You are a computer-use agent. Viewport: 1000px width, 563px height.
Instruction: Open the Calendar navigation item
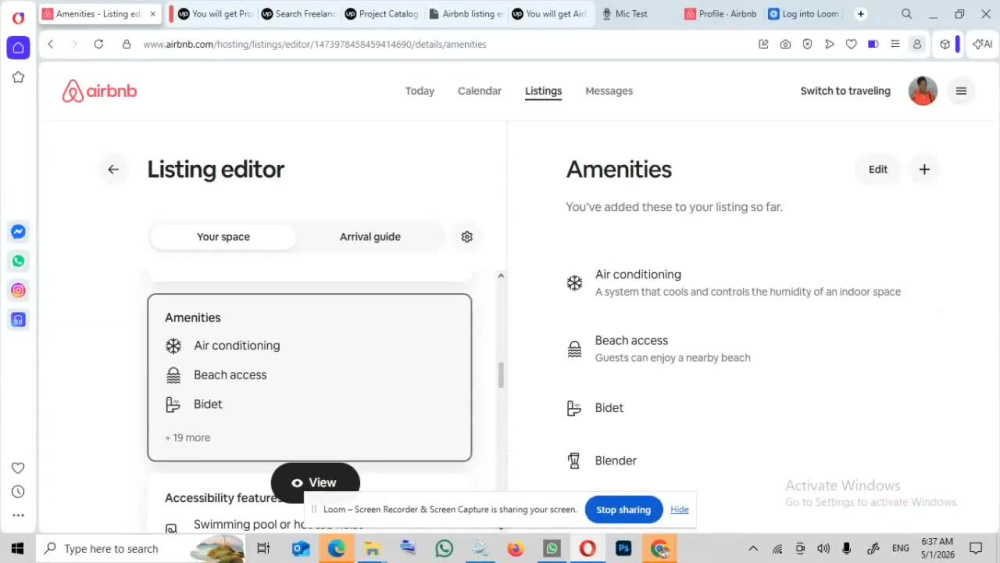click(480, 91)
